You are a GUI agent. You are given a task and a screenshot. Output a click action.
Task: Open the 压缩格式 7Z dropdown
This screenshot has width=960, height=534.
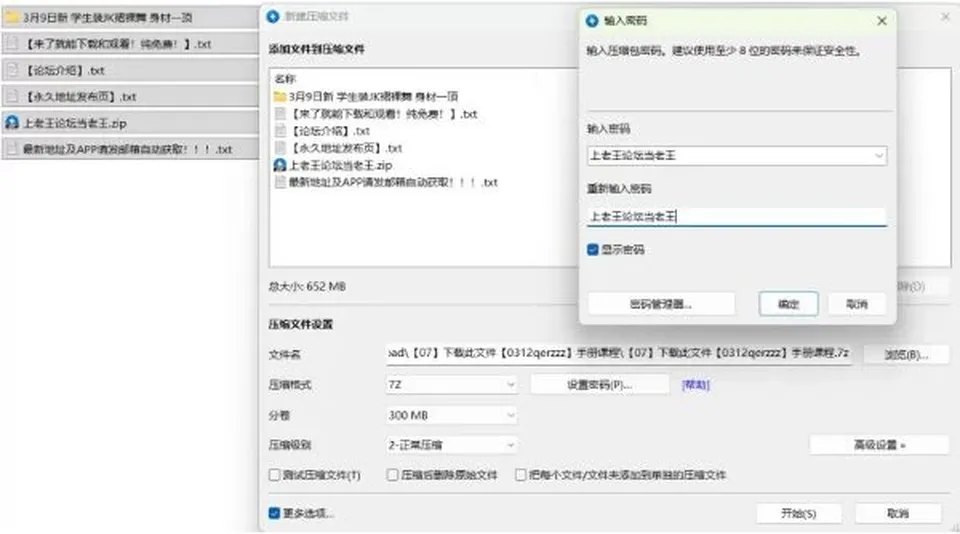[451, 385]
